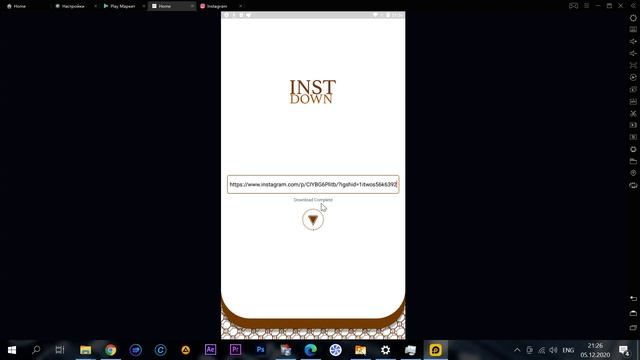Open the operation recorder icon
The width and height of the screenshot is (640, 360).
pos(633,78)
